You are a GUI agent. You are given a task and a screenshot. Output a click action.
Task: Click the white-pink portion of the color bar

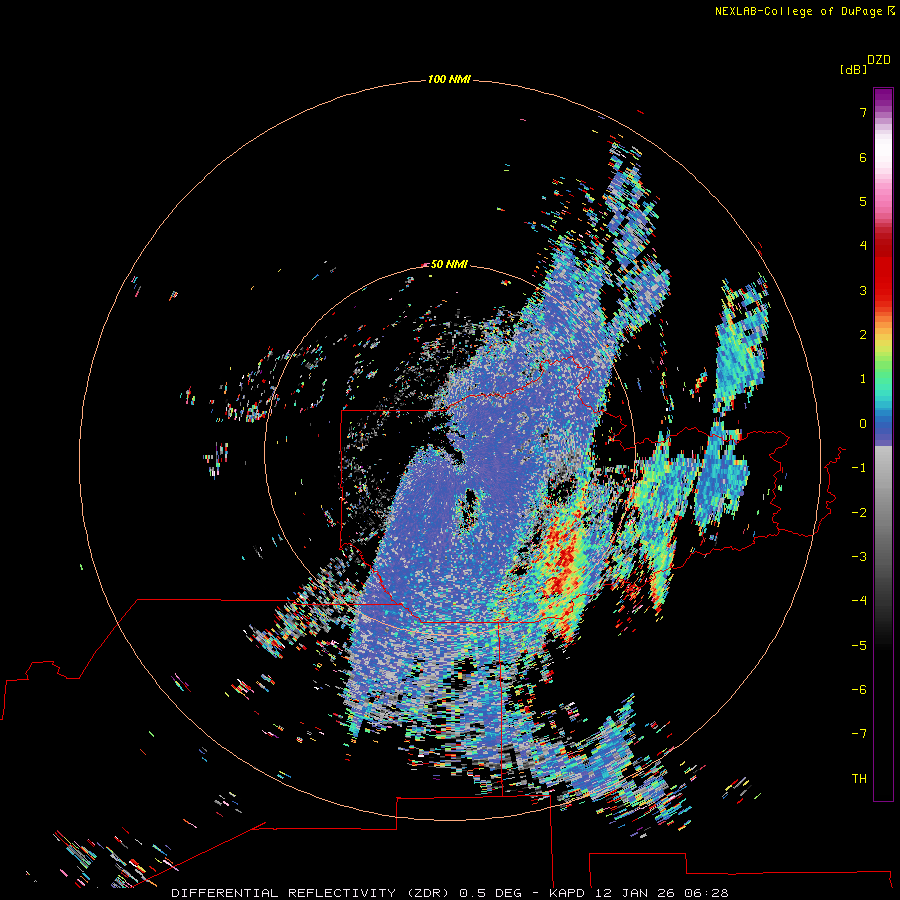point(883,166)
